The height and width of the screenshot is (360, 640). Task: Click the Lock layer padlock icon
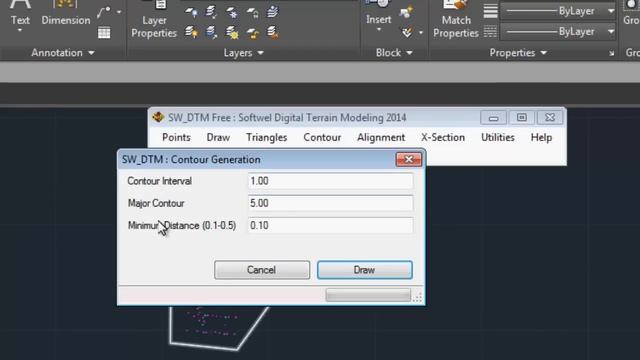(253, 13)
